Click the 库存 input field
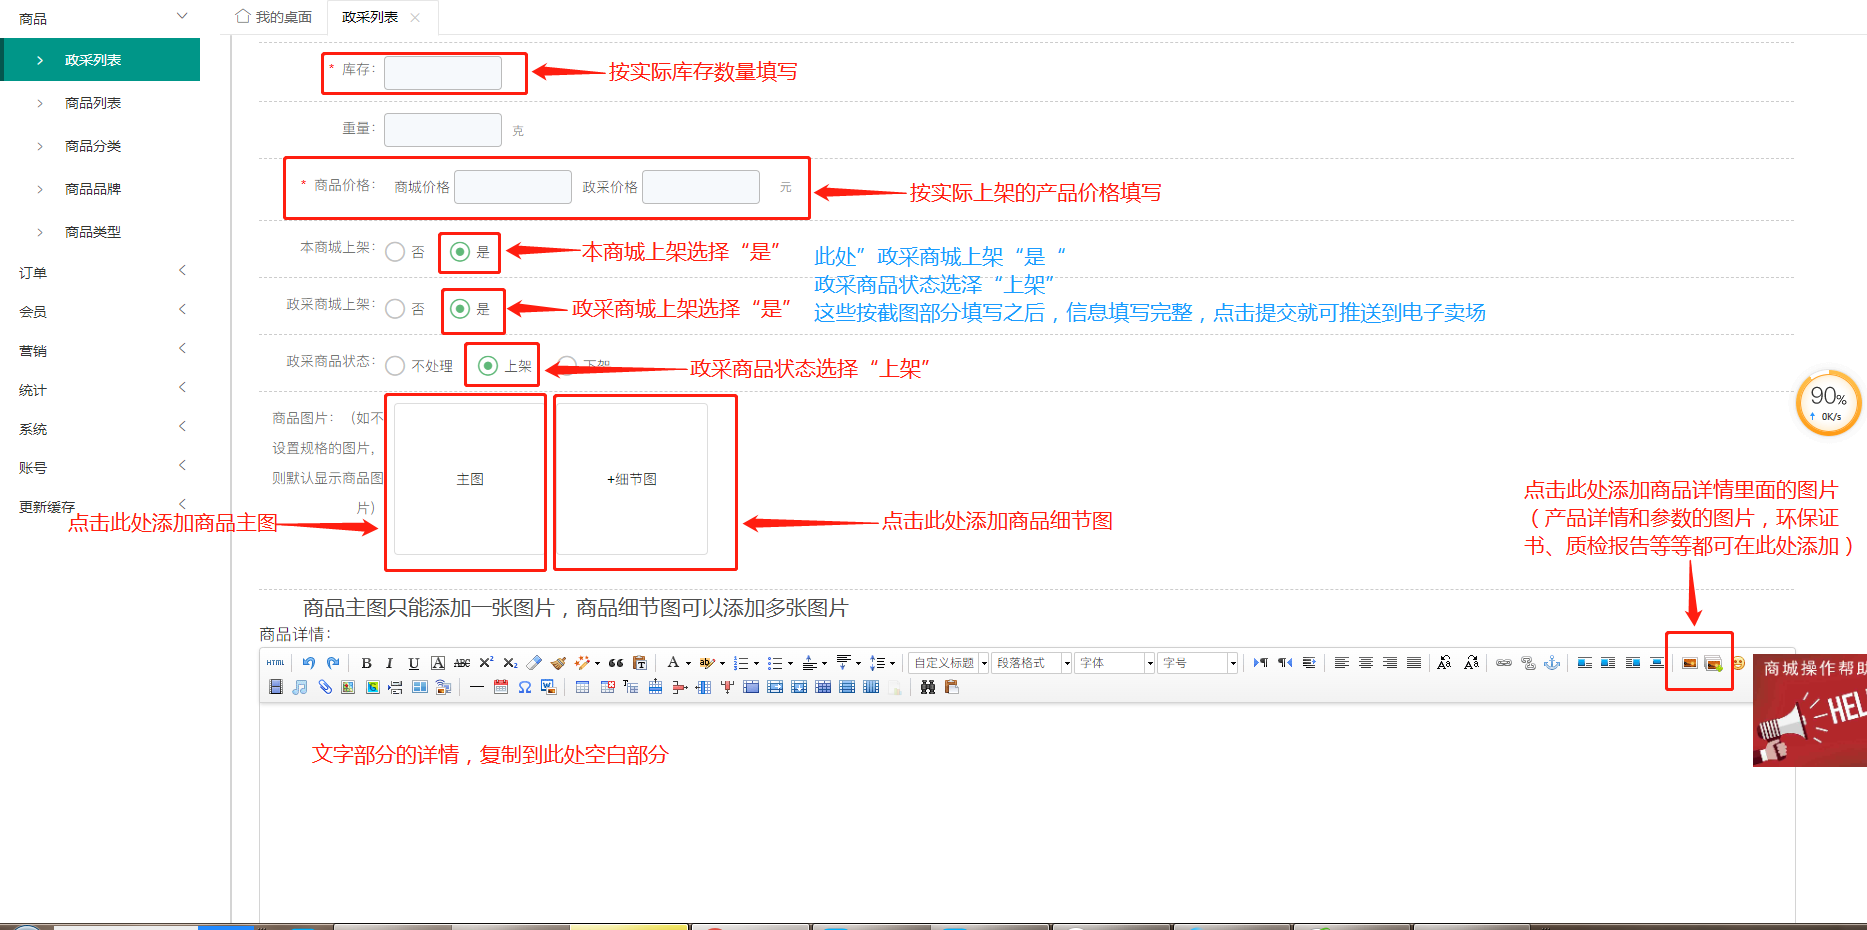1867x930 pixels. point(443,73)
